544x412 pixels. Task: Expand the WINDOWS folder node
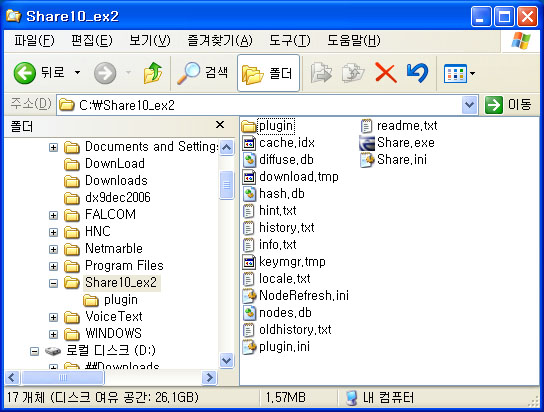pyautogui.click(x=53, y=334)
